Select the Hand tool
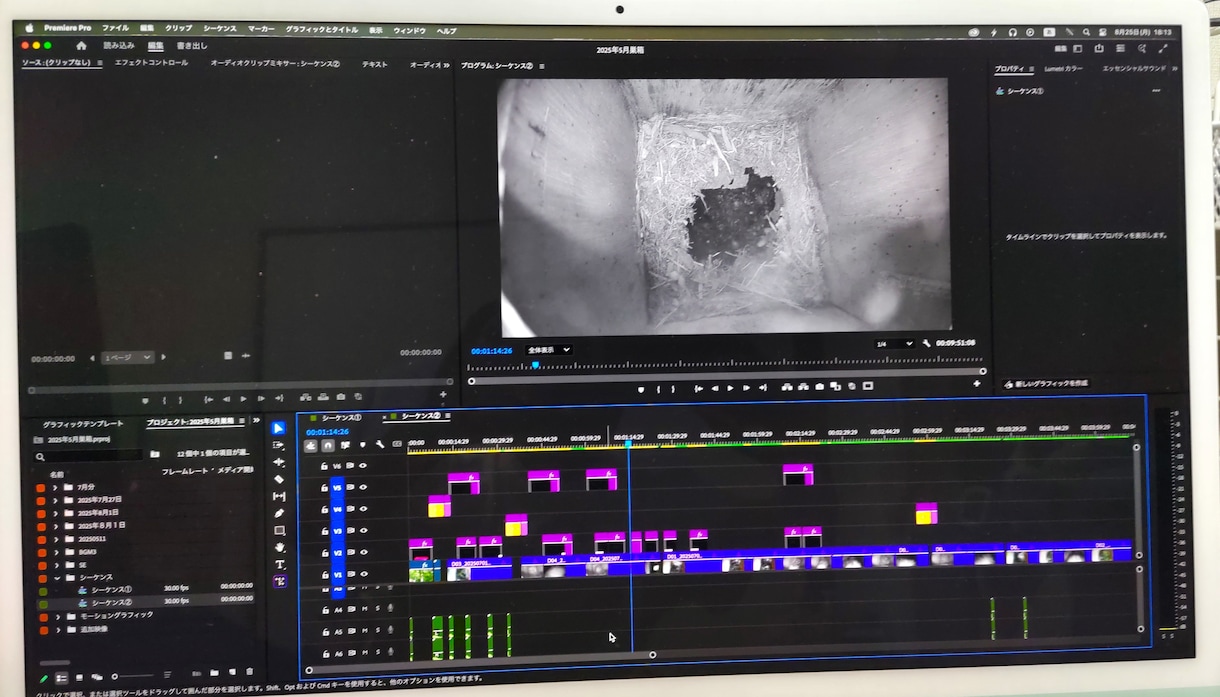 [280, 547]
